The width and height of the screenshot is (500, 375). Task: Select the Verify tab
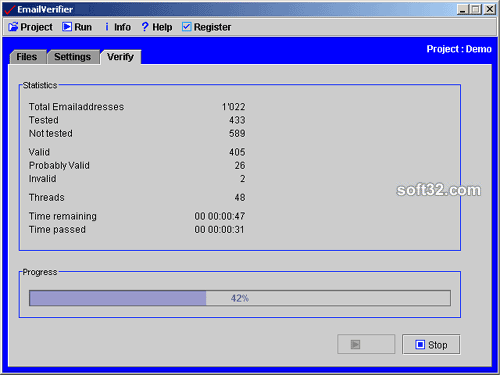tap(121, 57)
